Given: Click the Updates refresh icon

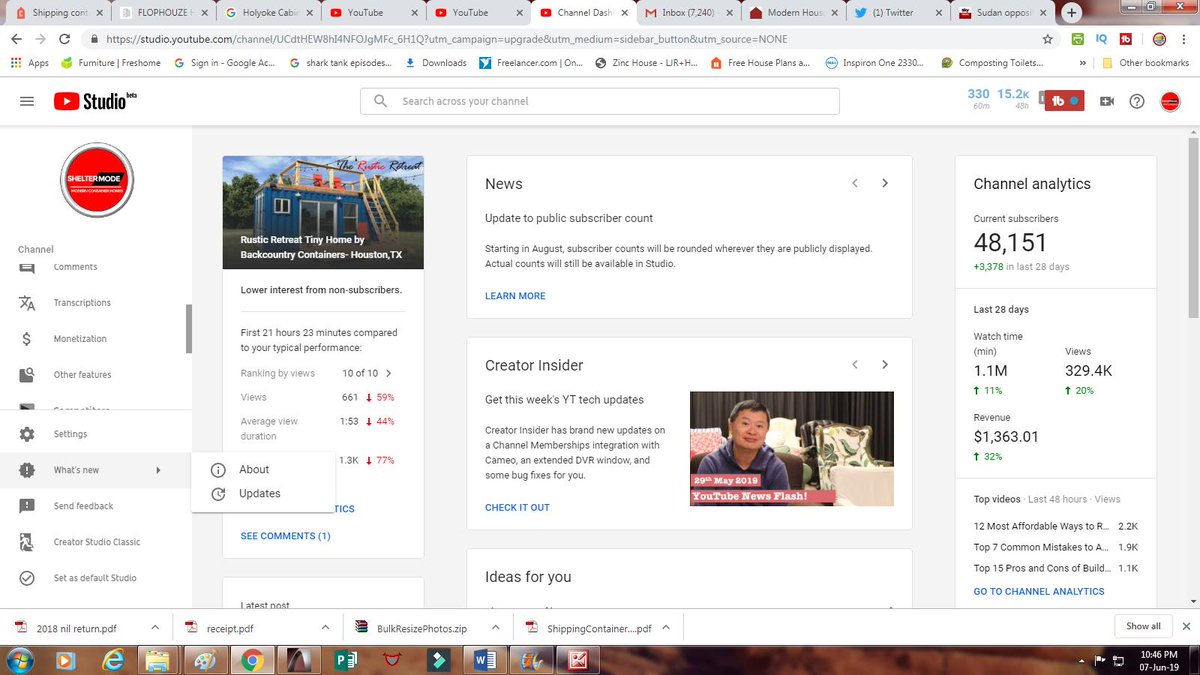Looking at the screenshot, I should (x=218, y=493).
